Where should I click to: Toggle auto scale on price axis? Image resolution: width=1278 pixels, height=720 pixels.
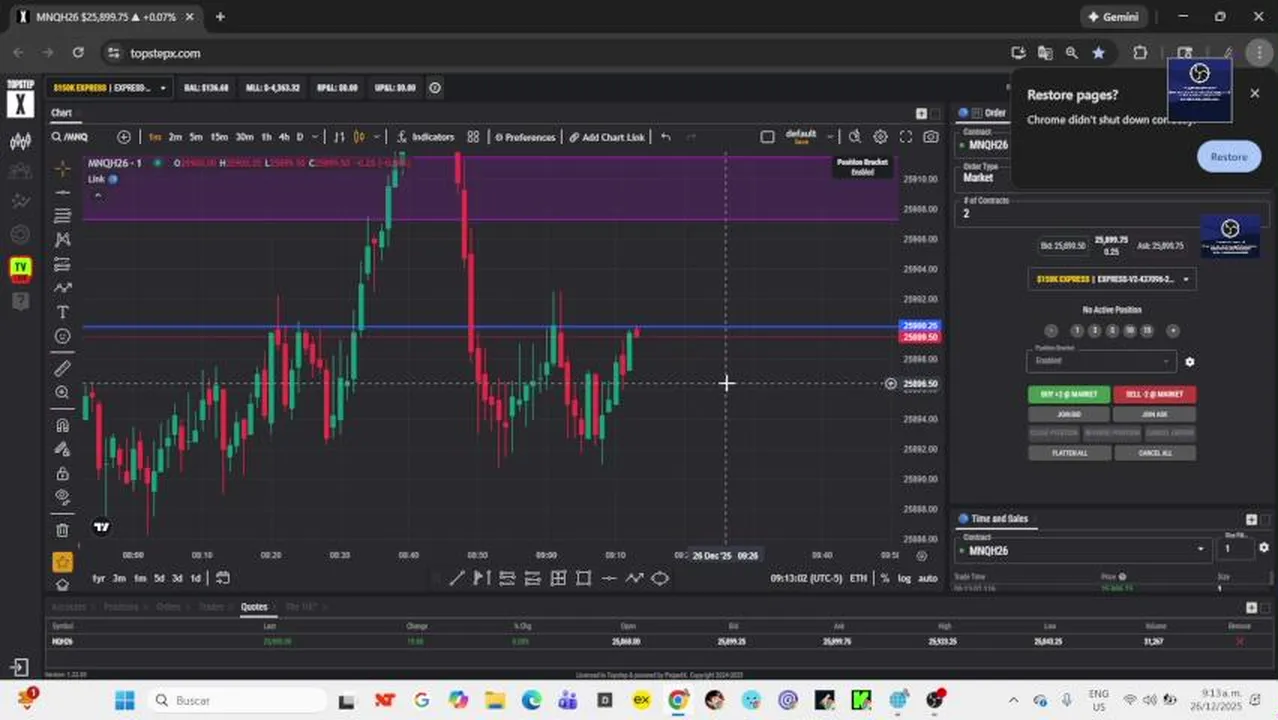(x=927, y=578)
